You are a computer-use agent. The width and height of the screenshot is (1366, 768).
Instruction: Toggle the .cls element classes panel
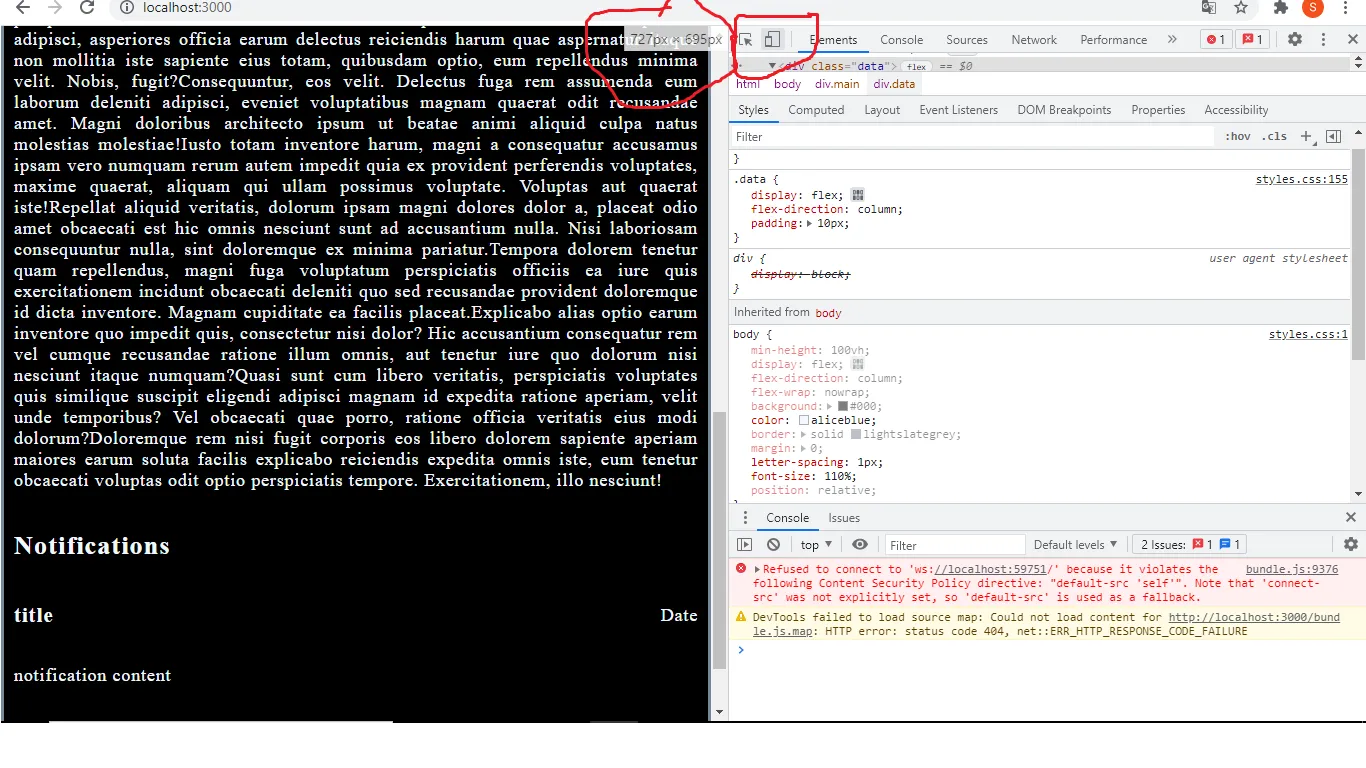pos(1274,137)
